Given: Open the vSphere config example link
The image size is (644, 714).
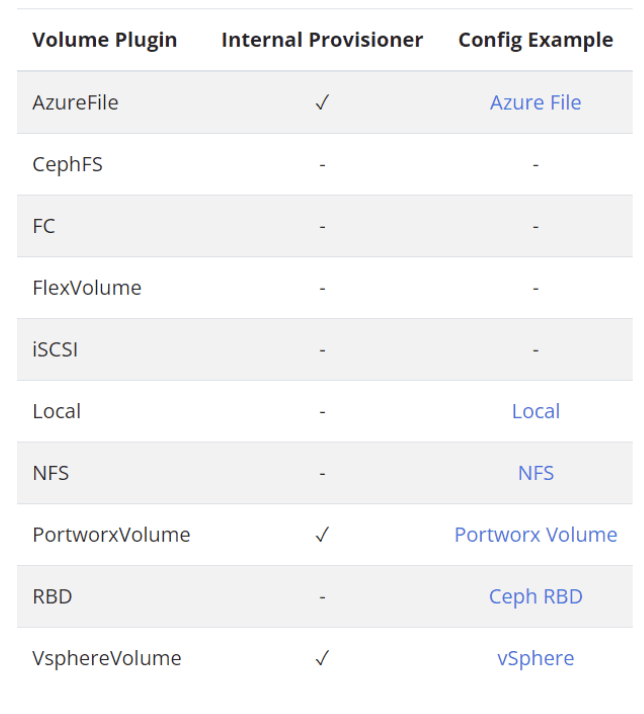Looking at the screenshot, I should point(535,659).
